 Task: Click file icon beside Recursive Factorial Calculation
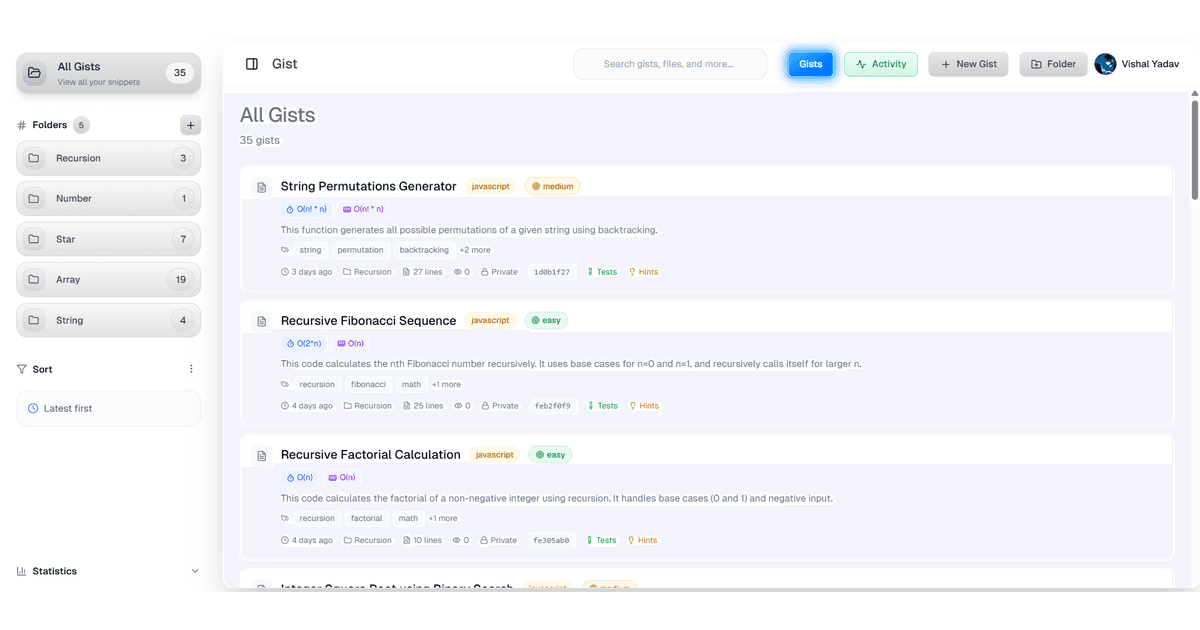pos(261,455)
